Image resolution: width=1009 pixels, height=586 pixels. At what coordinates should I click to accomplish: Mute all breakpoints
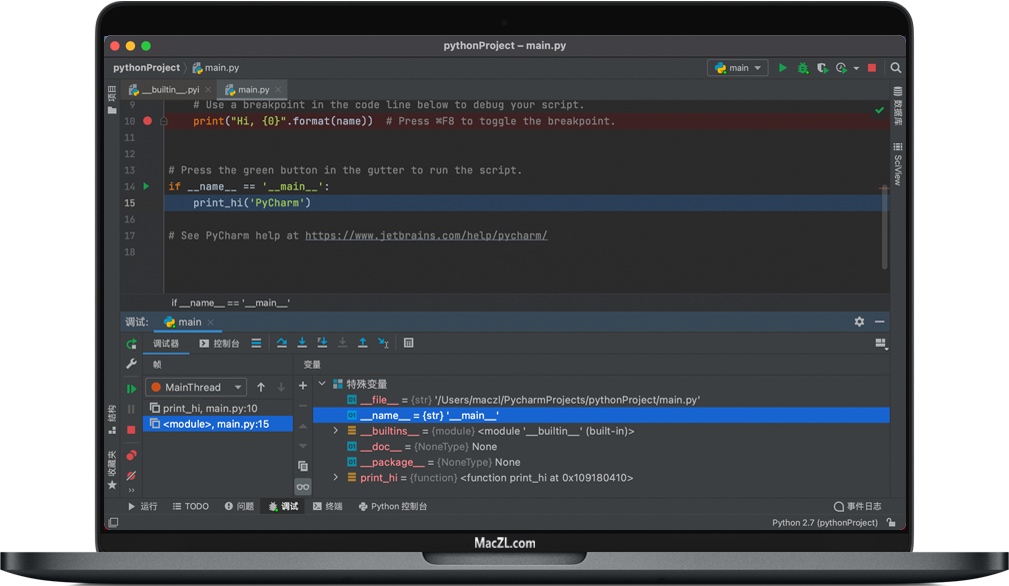(x=130, y=476)
